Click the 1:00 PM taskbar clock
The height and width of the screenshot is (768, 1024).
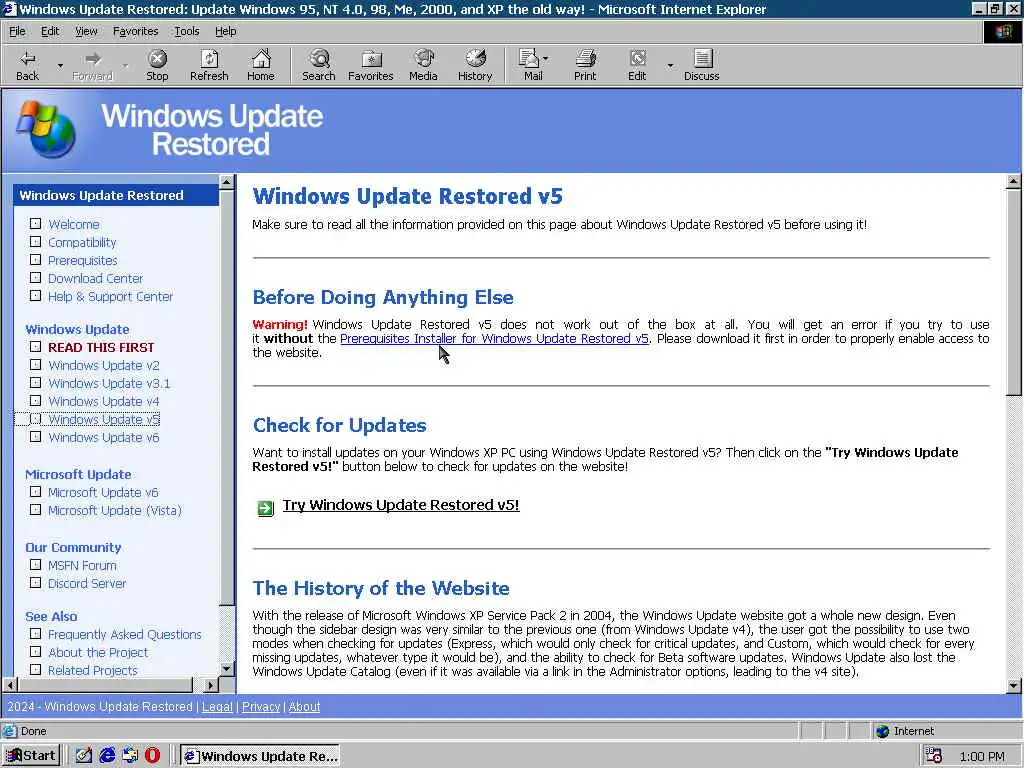pyautogui.click(x=982, y=756)
